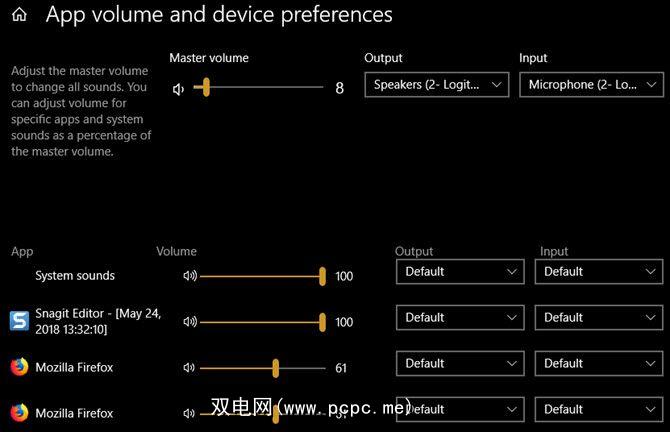The image size is (670, 432).
Task: Expand System sounds Input Default dropdown
Action: point(598,271)
